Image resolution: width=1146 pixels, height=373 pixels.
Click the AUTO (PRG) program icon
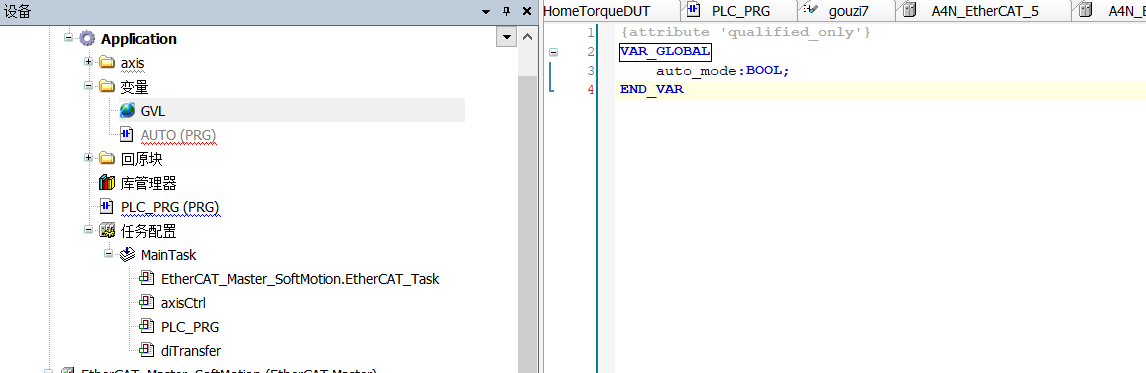pos(127,135)
